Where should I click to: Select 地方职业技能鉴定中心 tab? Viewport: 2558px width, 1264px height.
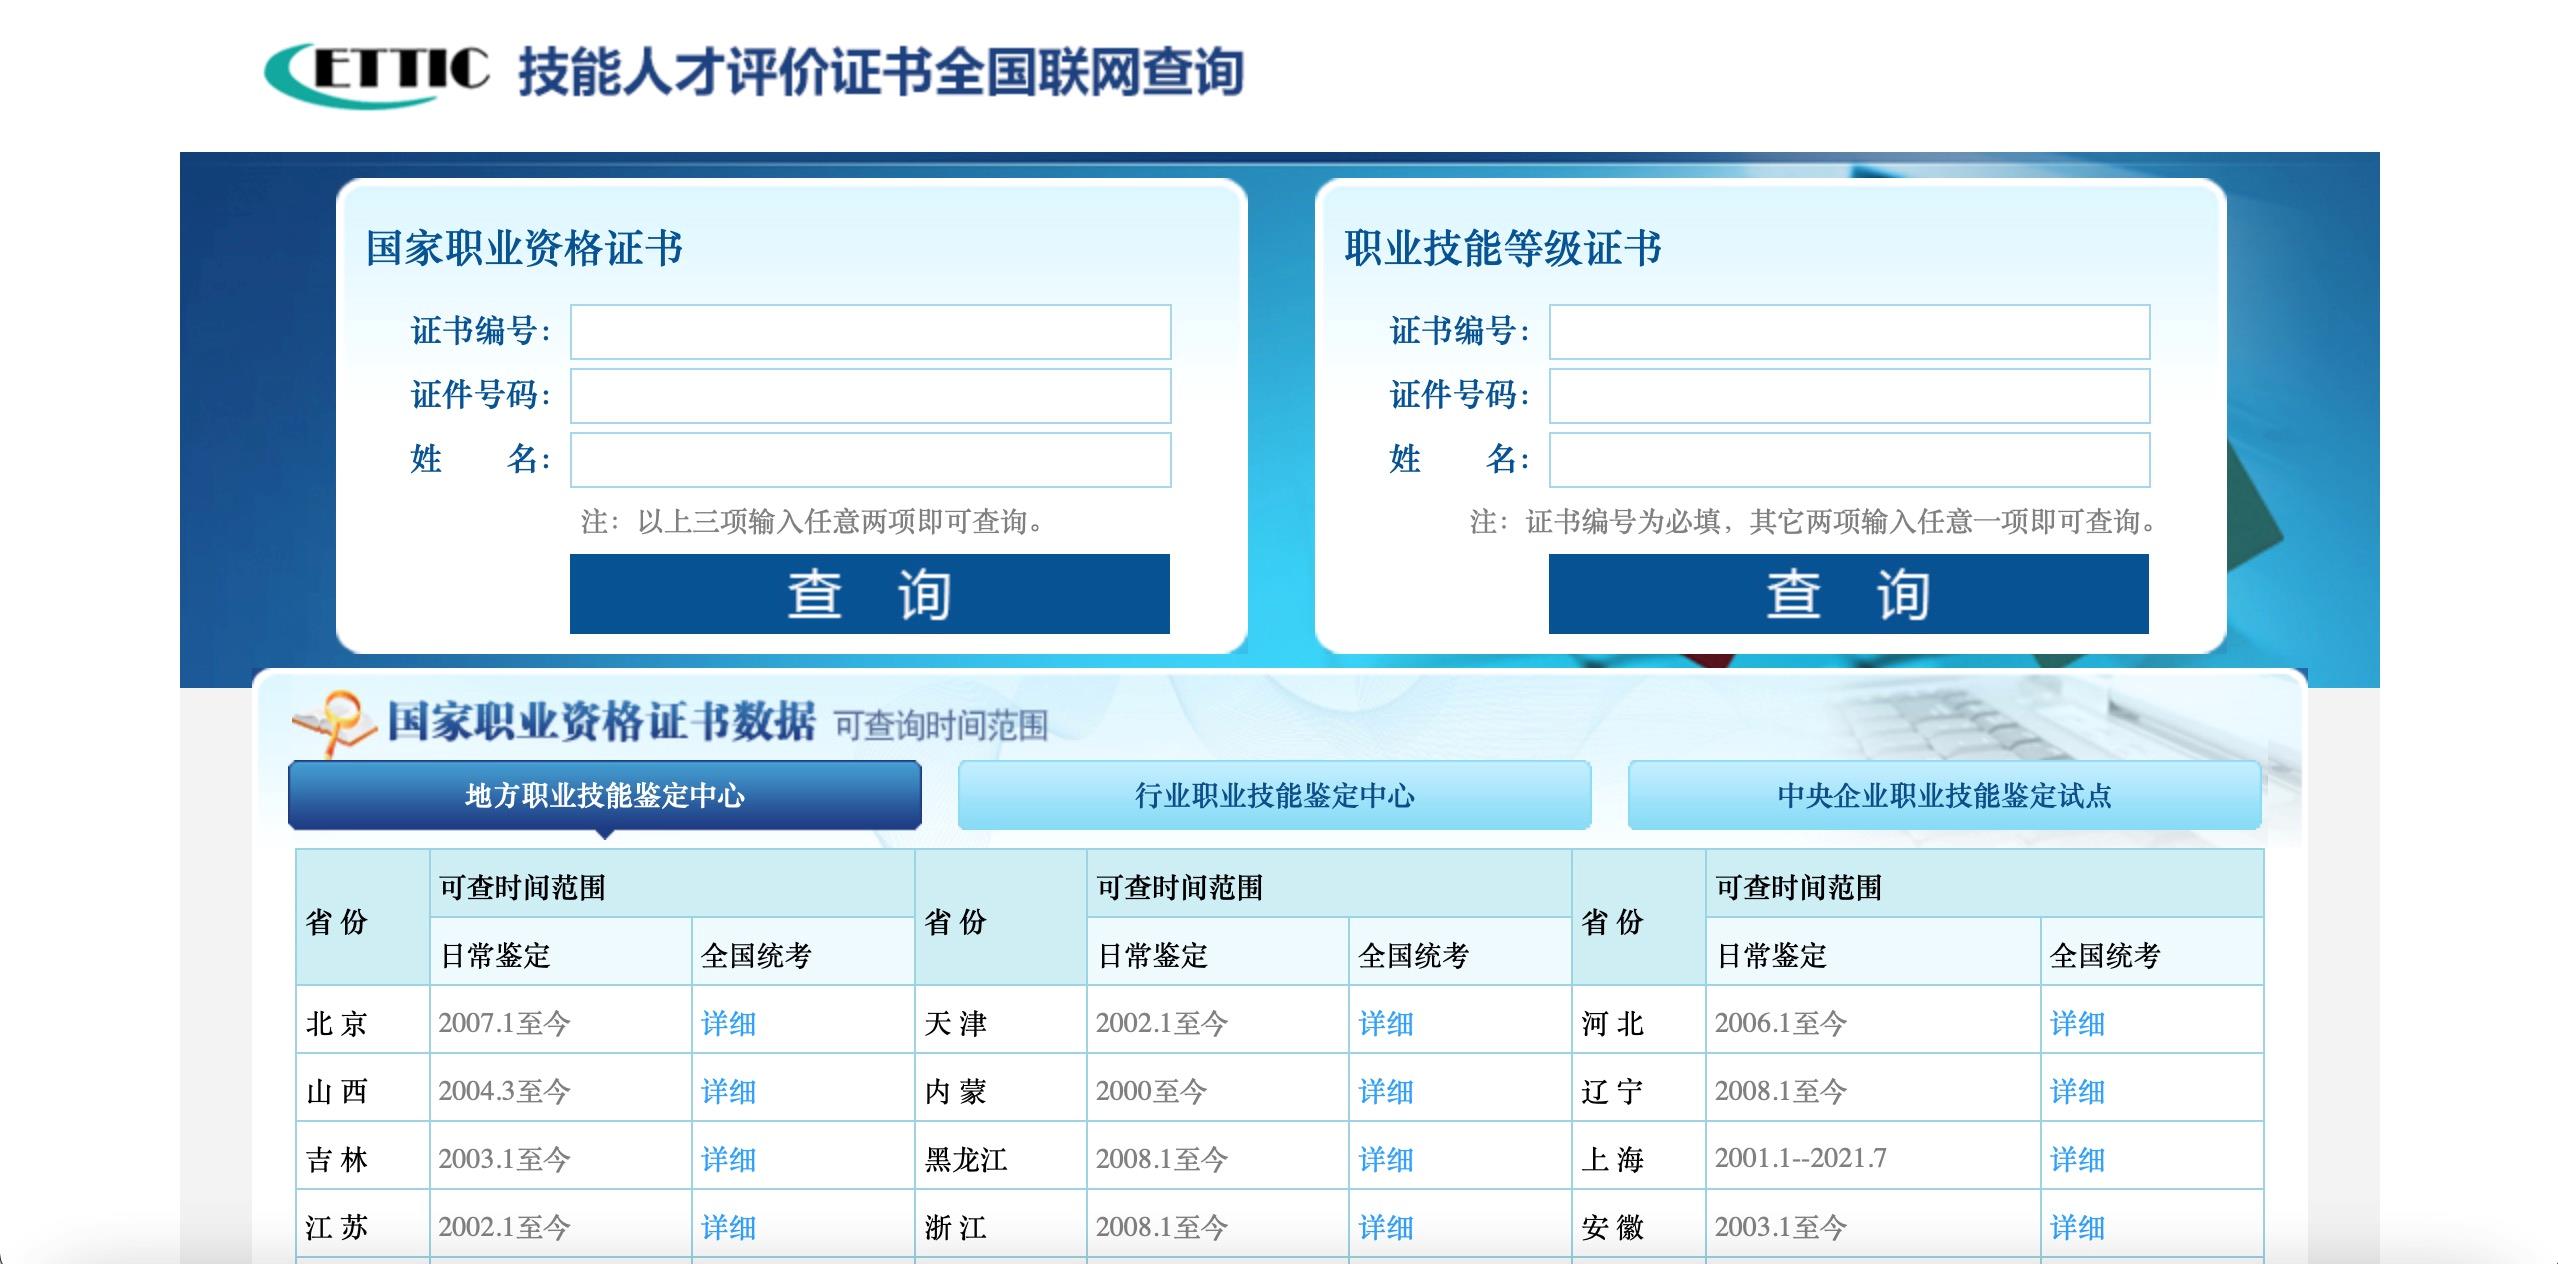(604, 795)
